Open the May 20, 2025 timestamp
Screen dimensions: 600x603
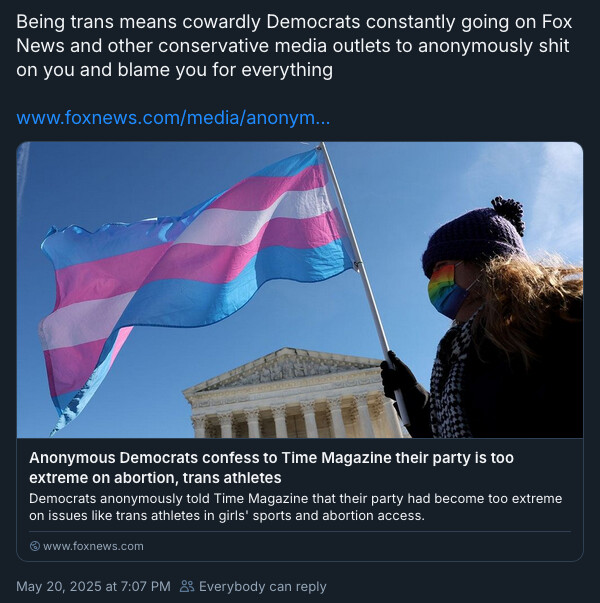[93, 586]
